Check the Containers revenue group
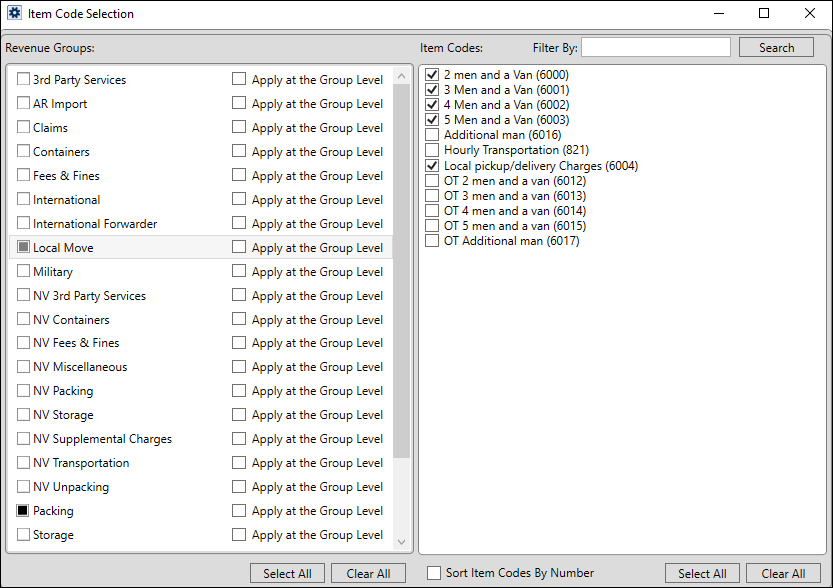The height and width of the screenshot is (588, 833). [22, 151]
